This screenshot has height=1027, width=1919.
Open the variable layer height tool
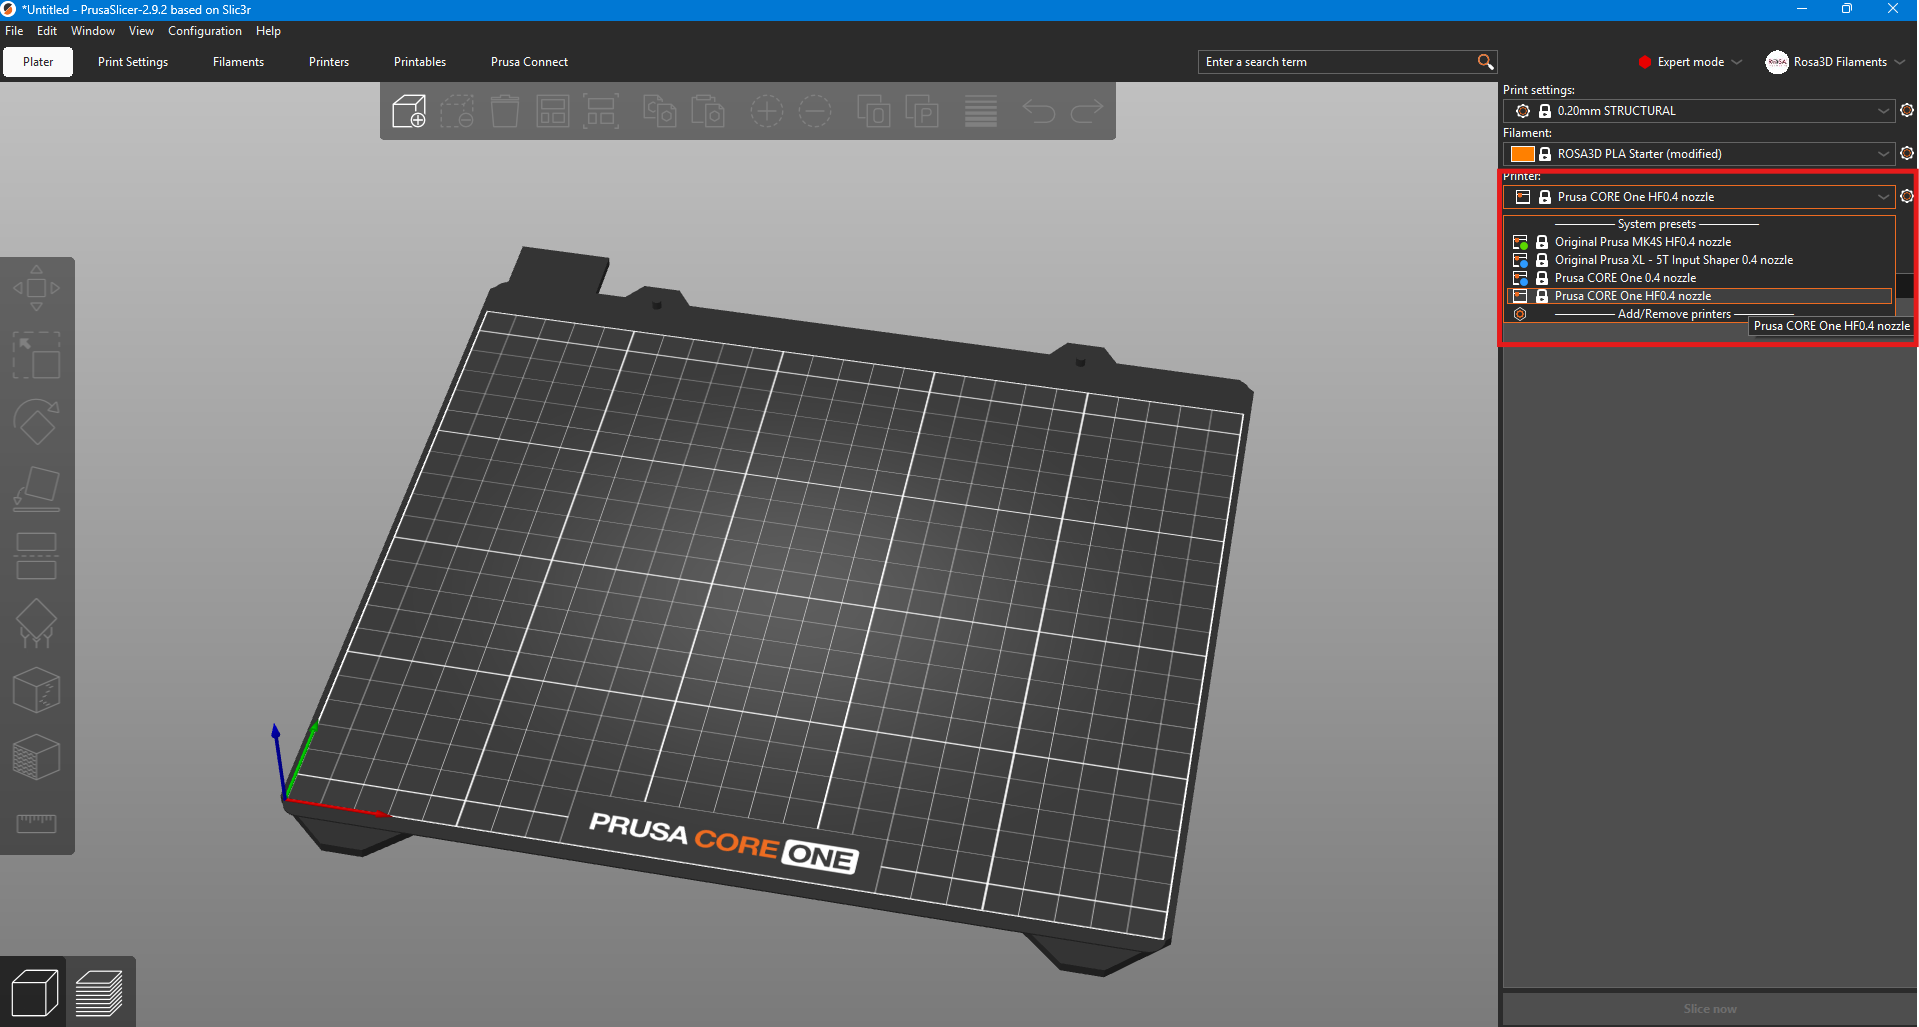pos(980,111)
